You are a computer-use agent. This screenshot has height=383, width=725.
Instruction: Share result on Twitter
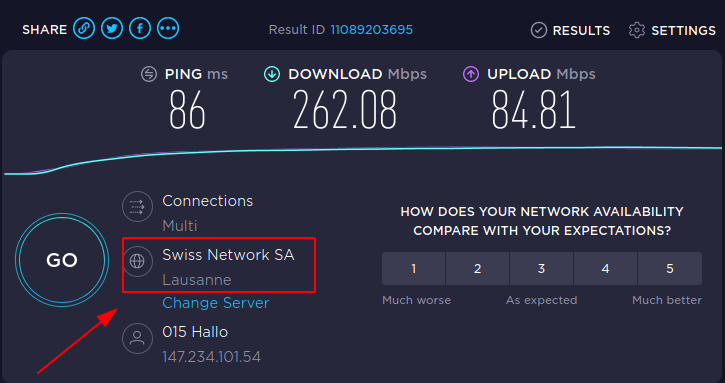112,29
